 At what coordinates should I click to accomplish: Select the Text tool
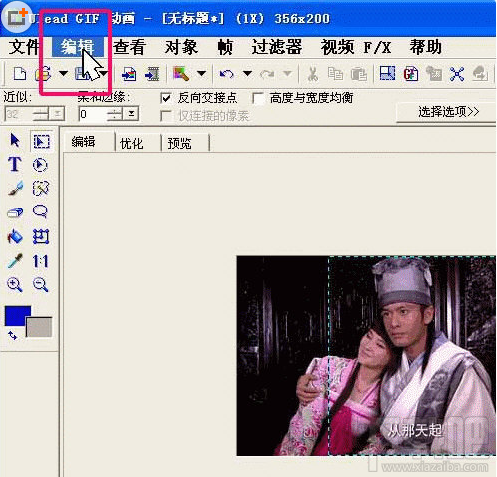15,164
